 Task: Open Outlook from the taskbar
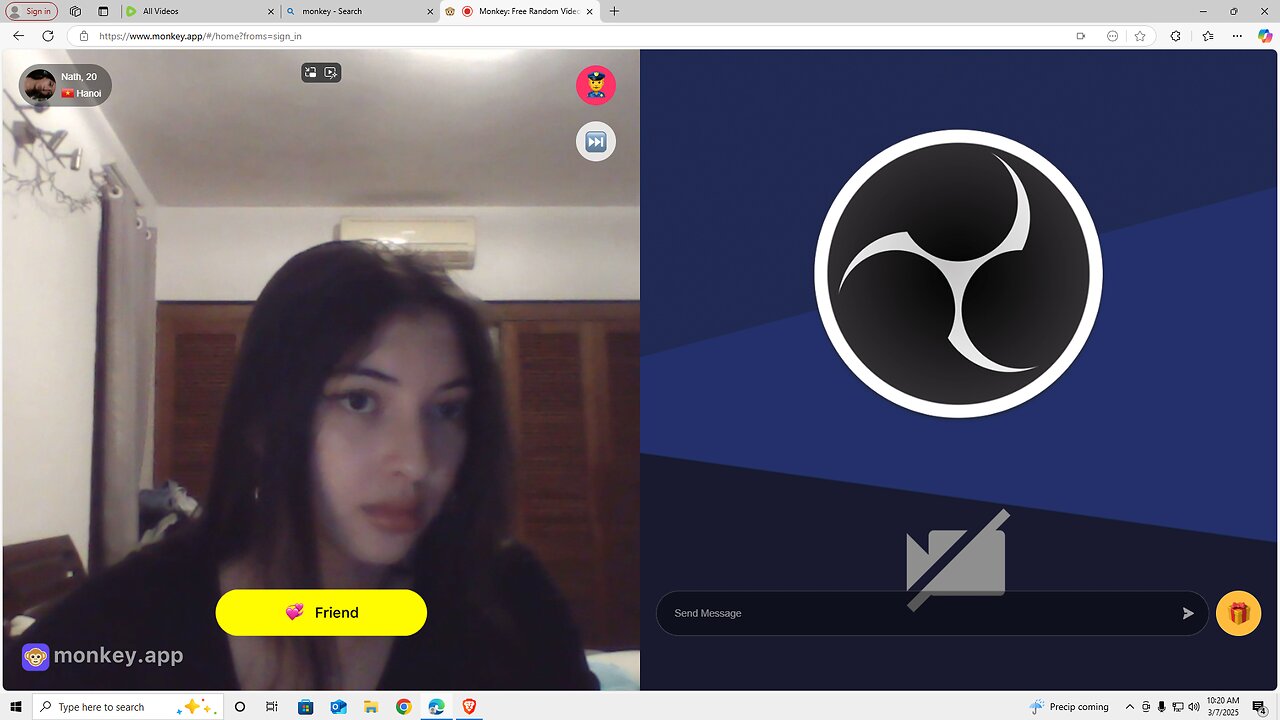click(338, 707)
